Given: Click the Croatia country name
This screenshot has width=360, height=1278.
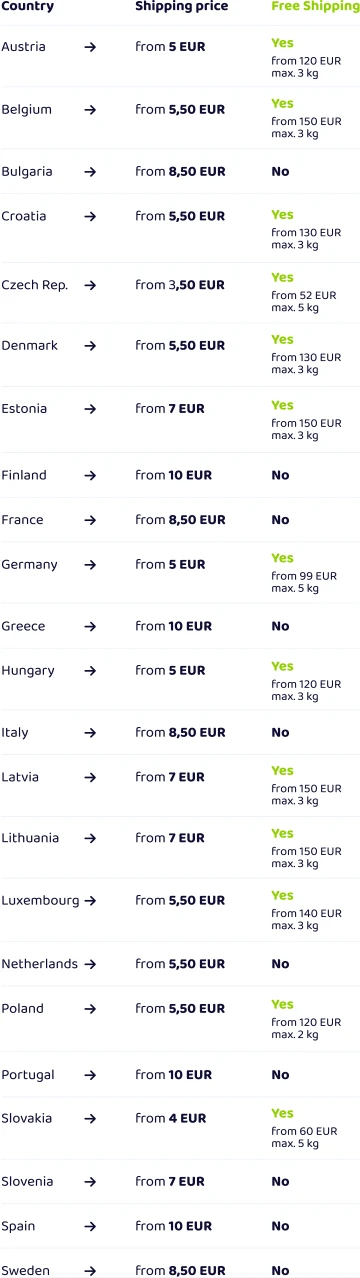Looking at the screenshot, I should pos(24,216).
